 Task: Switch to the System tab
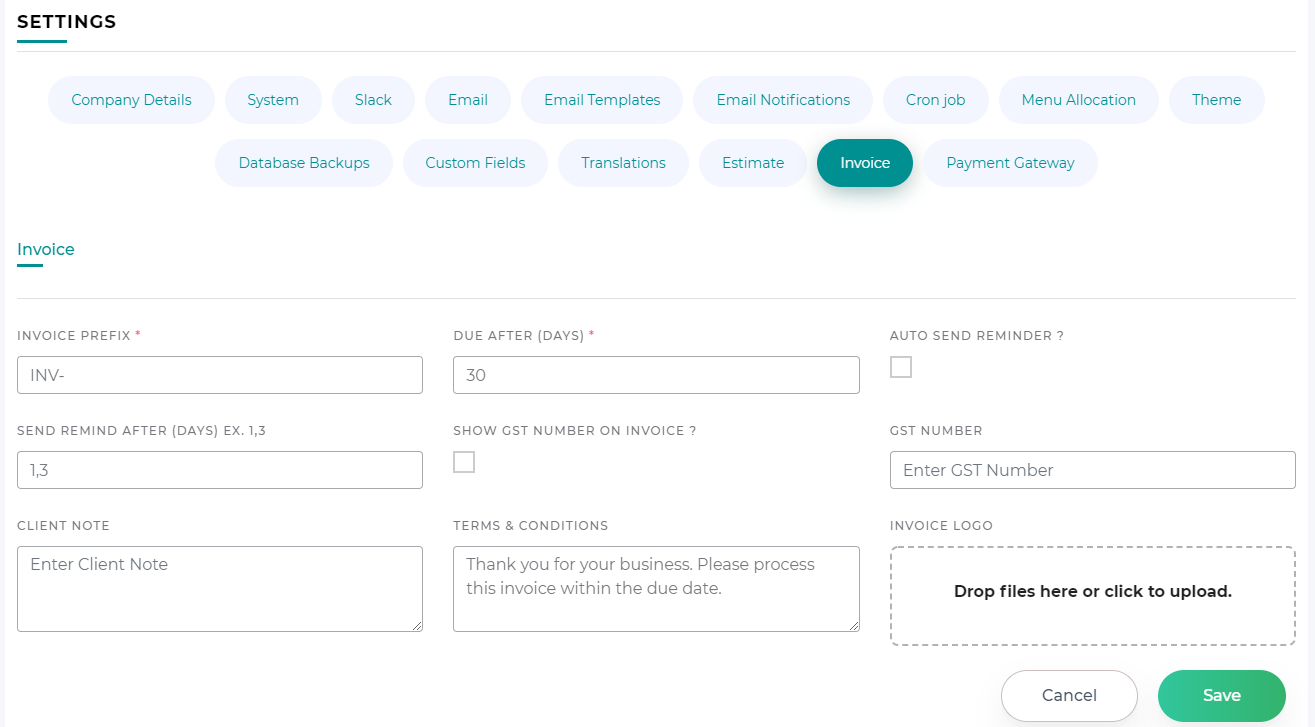coord(273,100)
